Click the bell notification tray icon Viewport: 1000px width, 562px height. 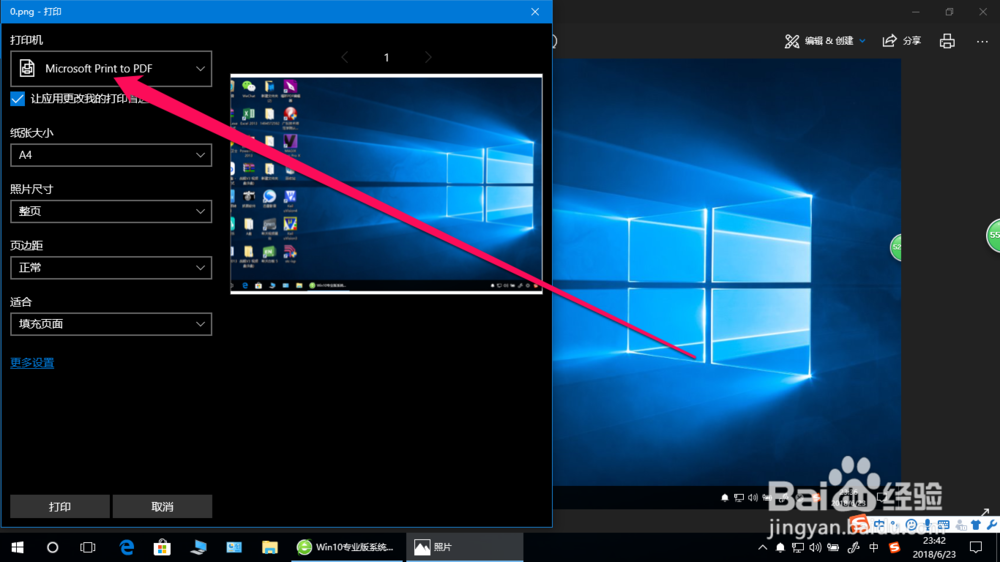pyautogui.click(x=780, y=547)
